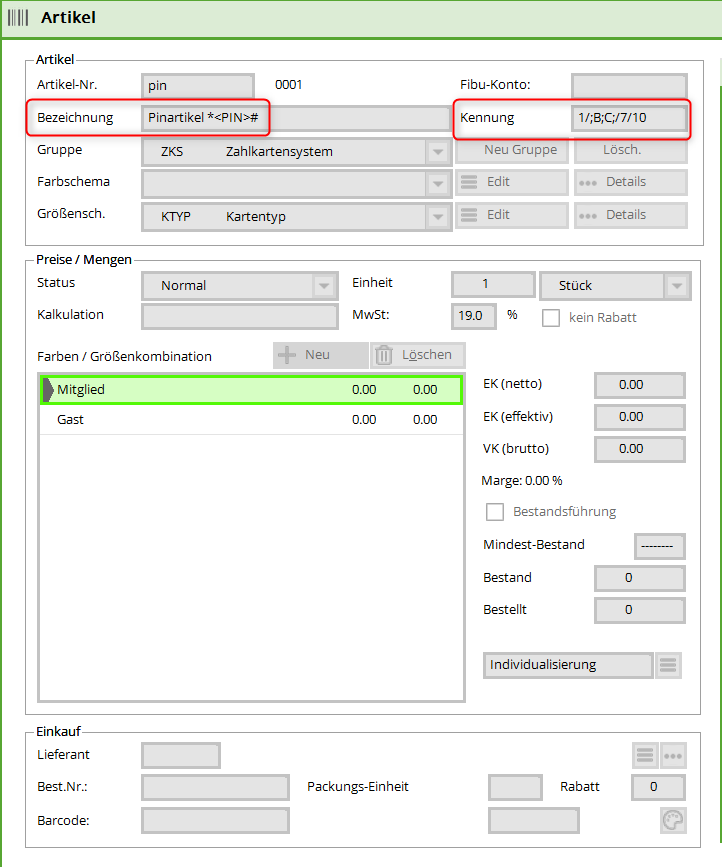
Task: Click the trash icon of Löschen
Action: pos(384,355)
